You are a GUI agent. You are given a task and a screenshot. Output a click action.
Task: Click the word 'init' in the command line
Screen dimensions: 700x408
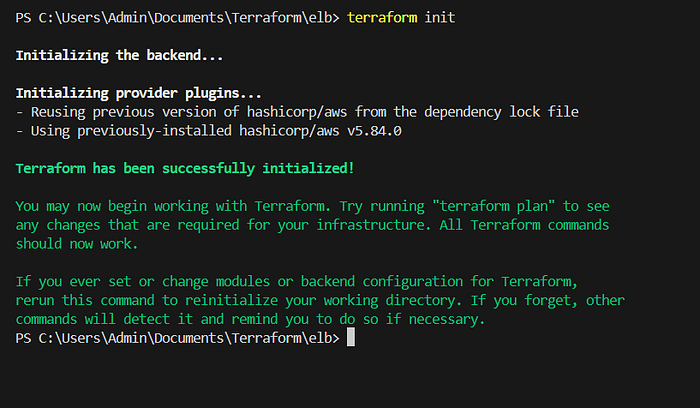pyautogui.click(x=440, y=17)
